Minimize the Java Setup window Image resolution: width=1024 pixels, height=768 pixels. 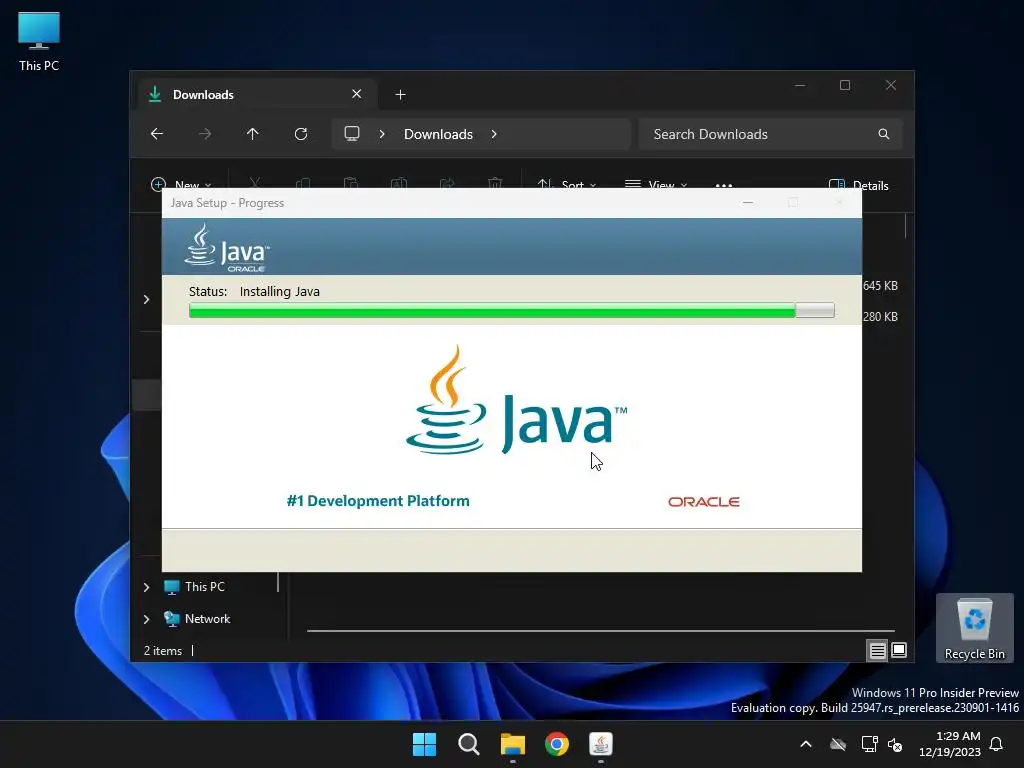click(x=748, y=202)
